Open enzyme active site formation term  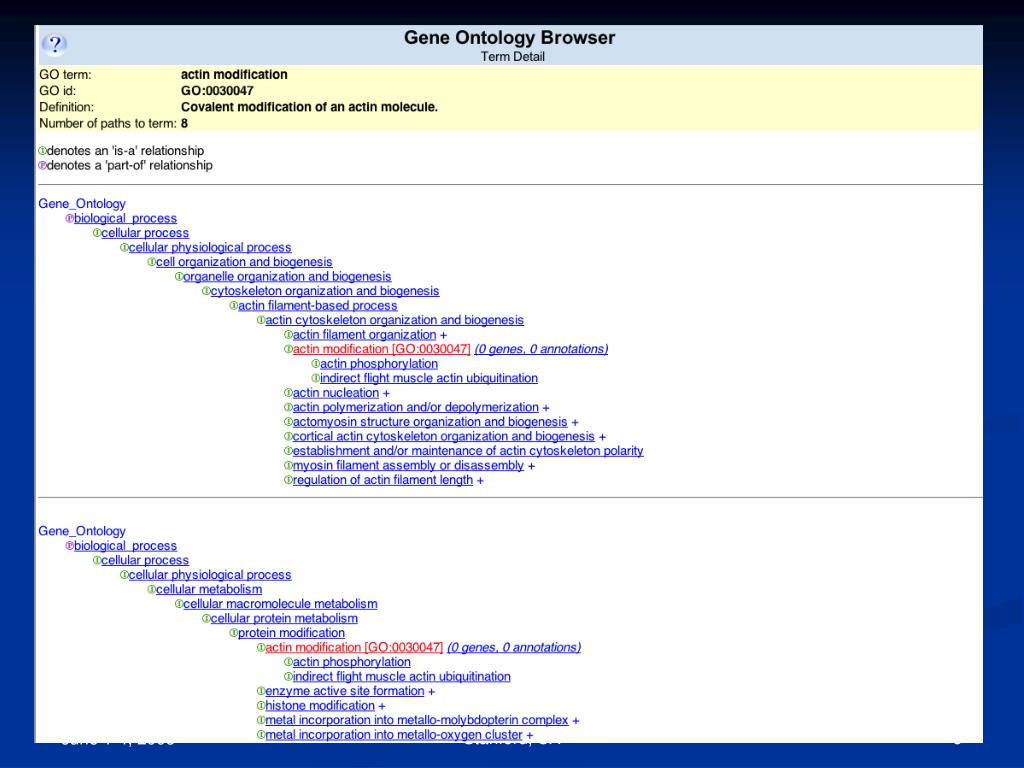345,691
